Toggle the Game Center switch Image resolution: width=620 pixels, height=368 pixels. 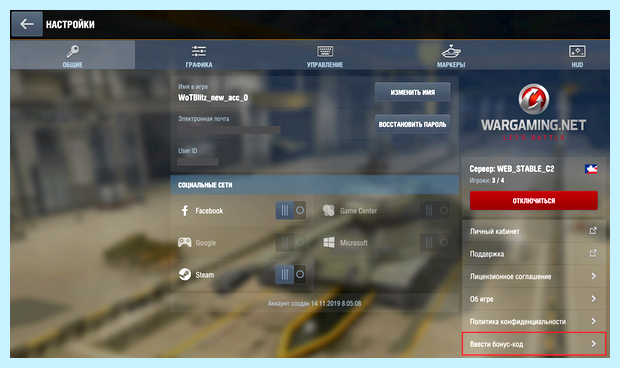point(435,210)
